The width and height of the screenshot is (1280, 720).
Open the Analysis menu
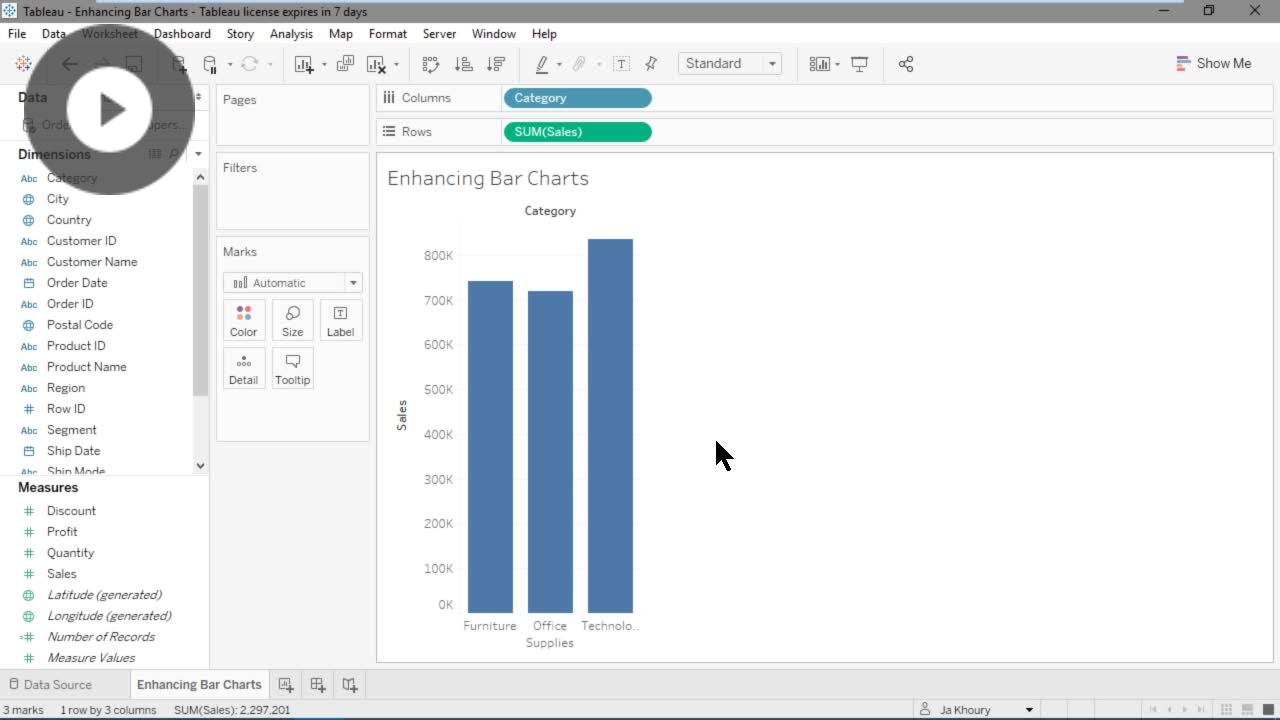pyautogui.click(x=291, y=34)
